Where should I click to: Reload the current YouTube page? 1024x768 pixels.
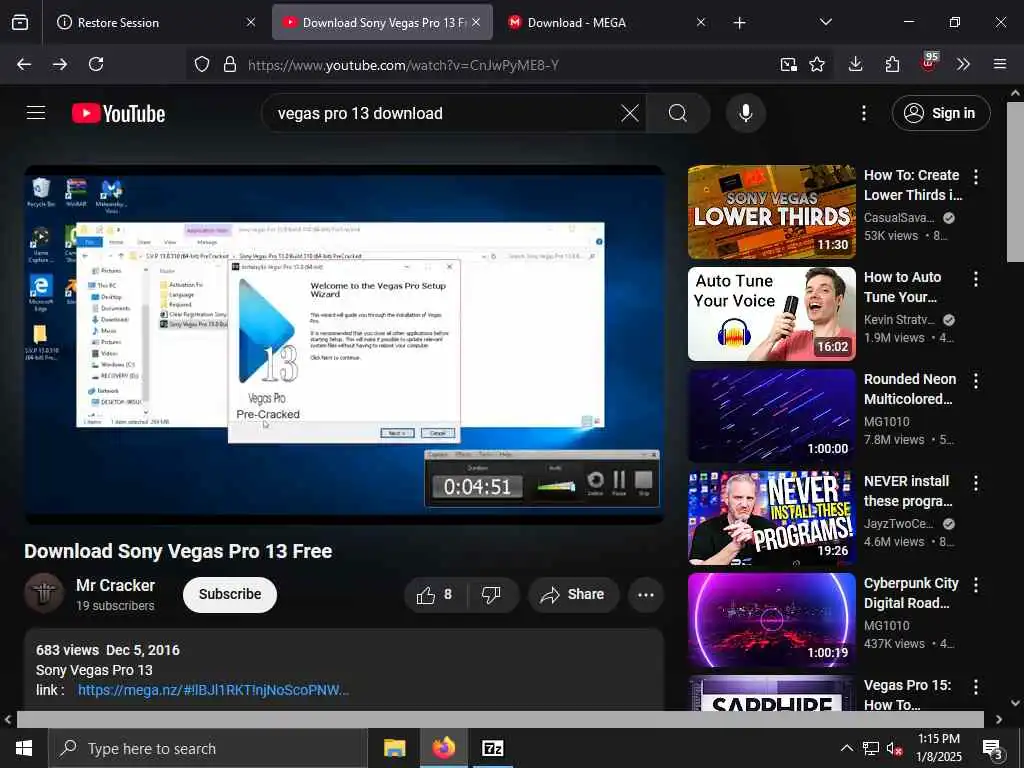(x=96, y=64)
